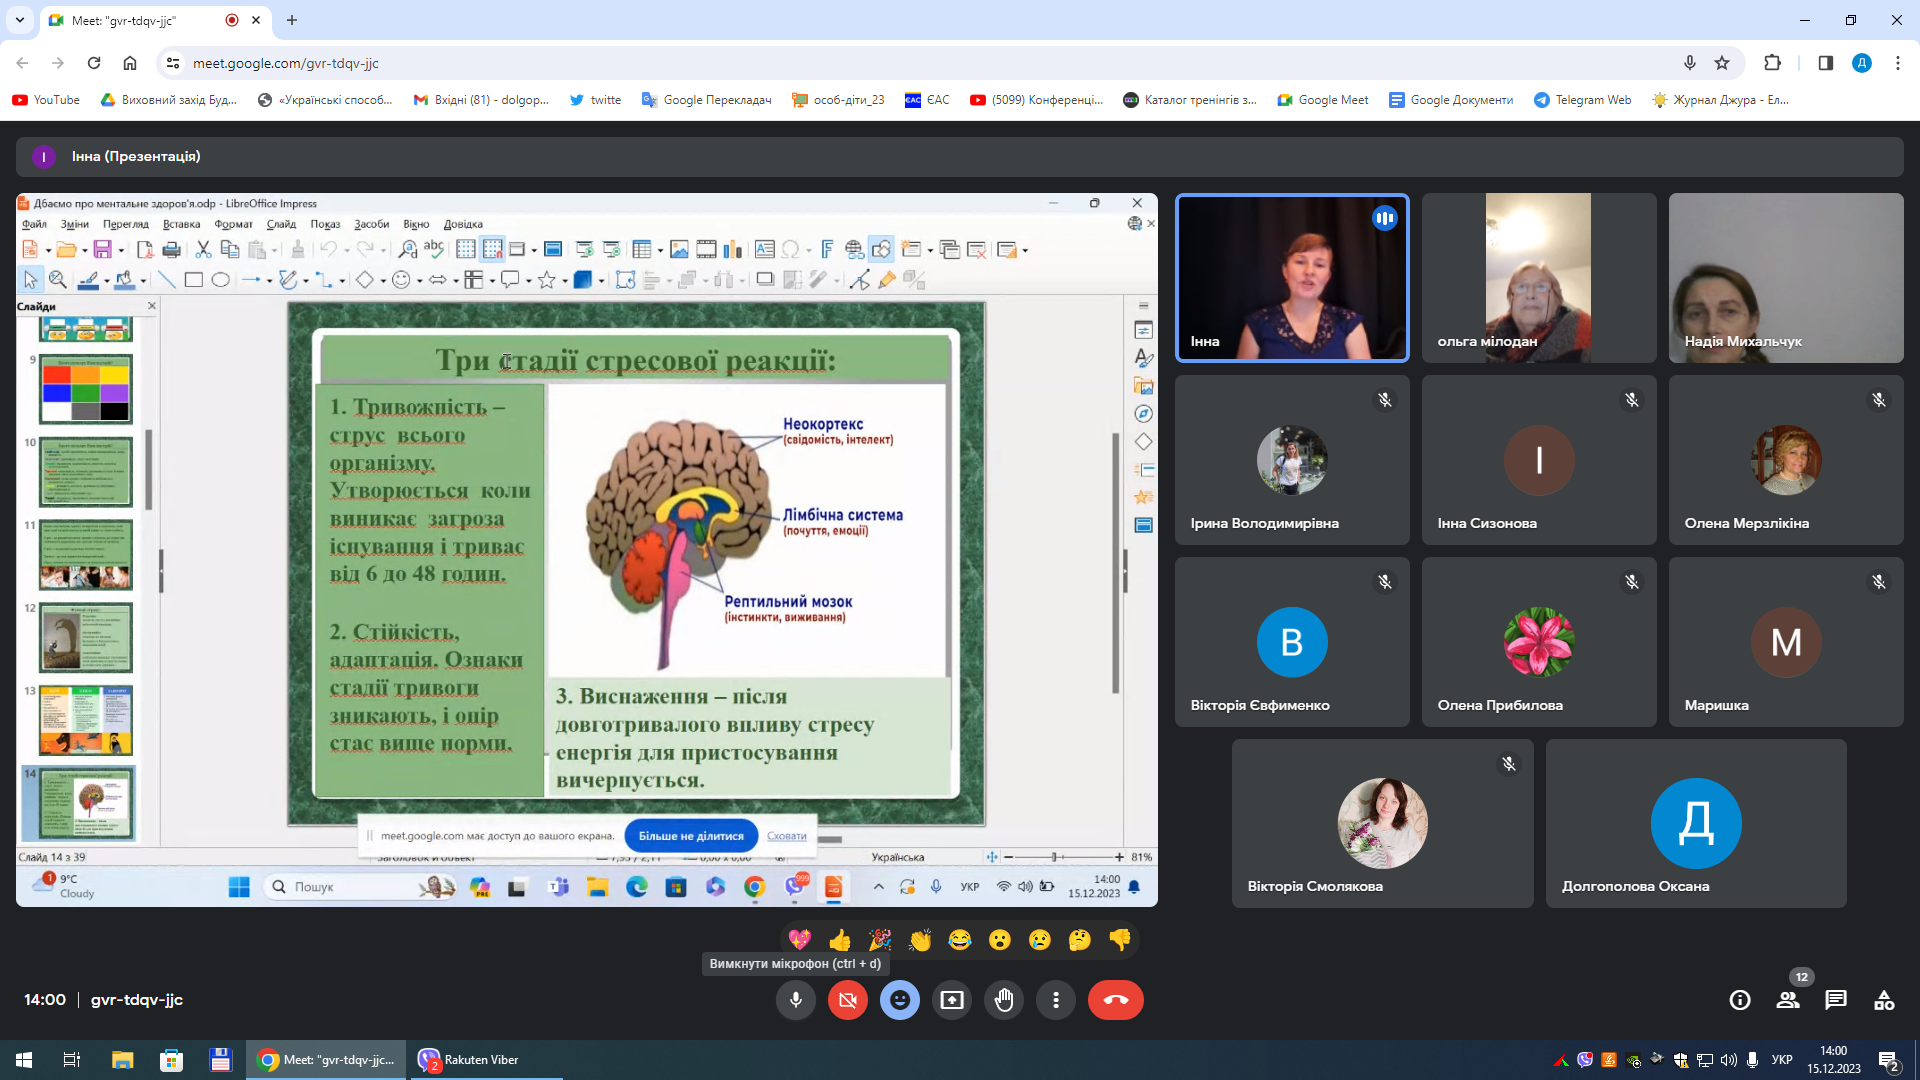Screen dimensions: 1920x1080
Task: Open the Google Meet bookmark
Action: (x=1323, y=100)
